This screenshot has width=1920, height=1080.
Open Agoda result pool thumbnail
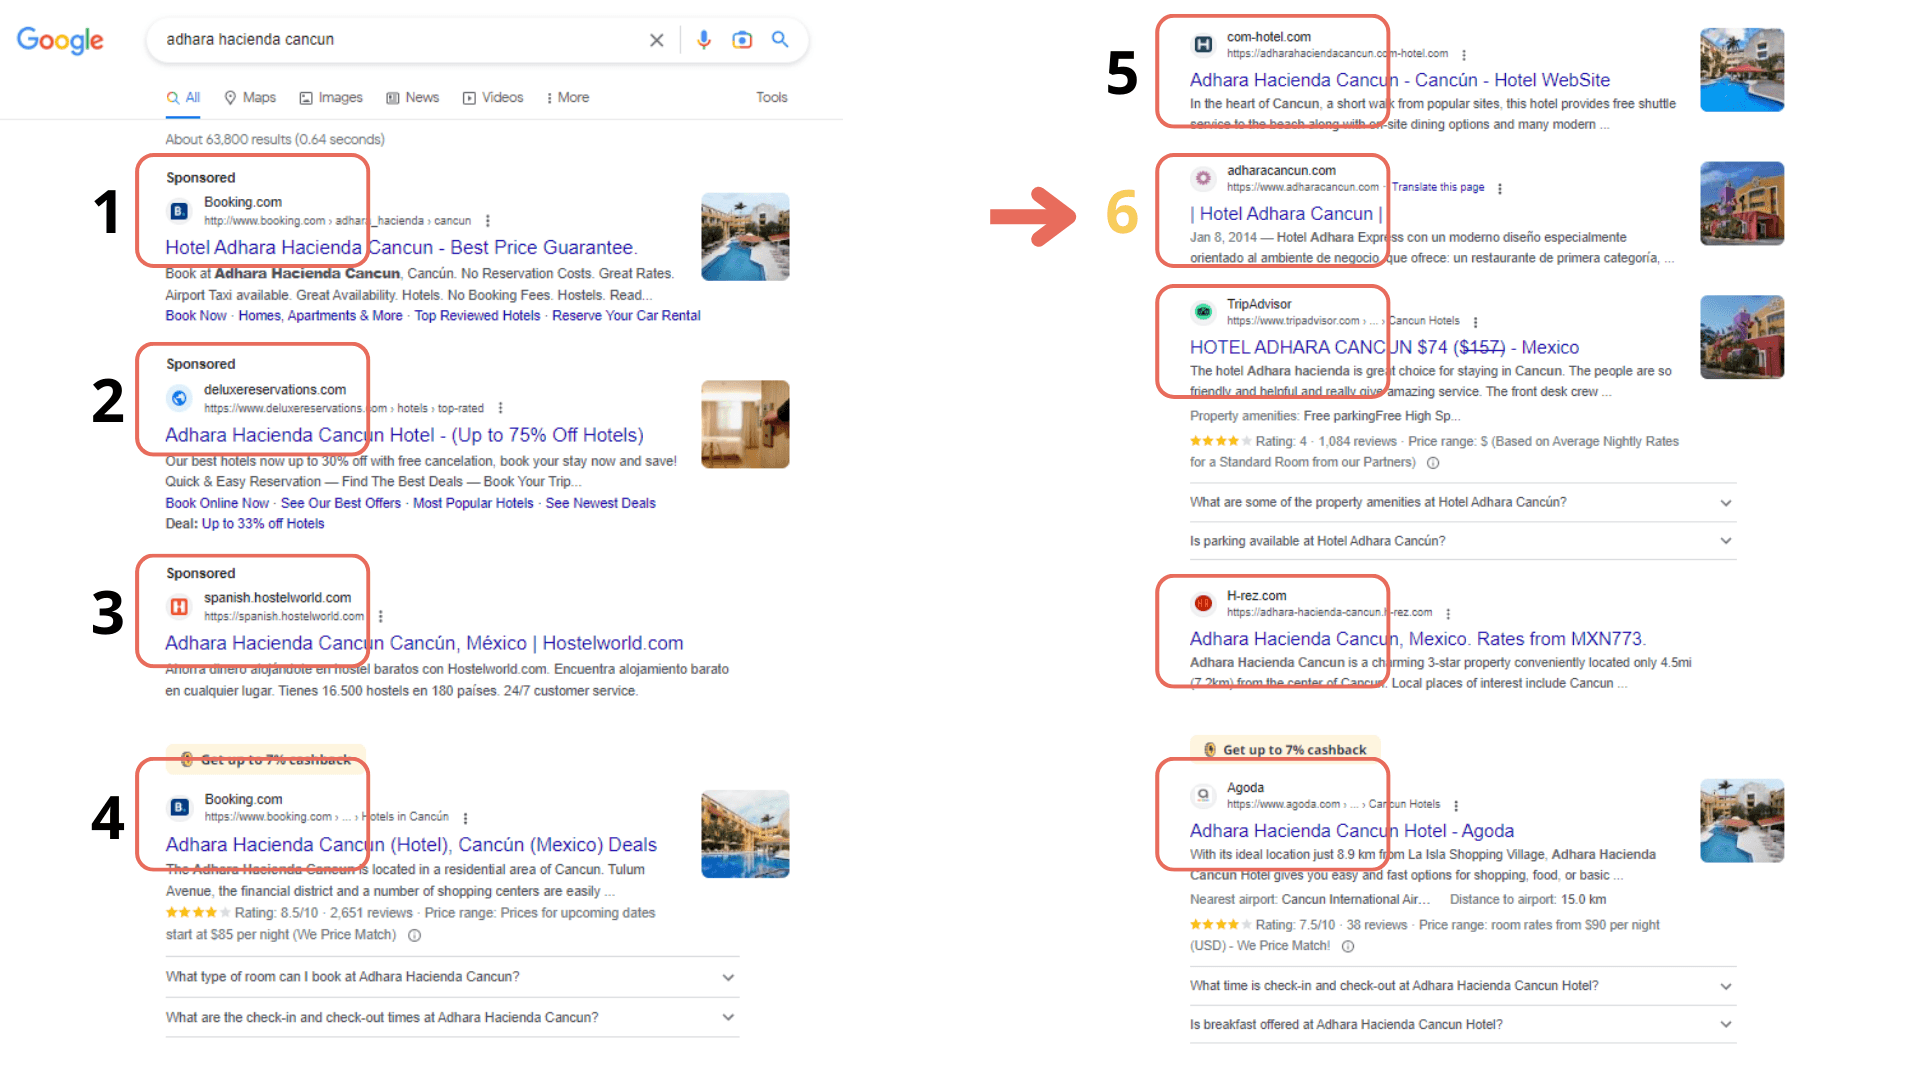coord(1742,821)
